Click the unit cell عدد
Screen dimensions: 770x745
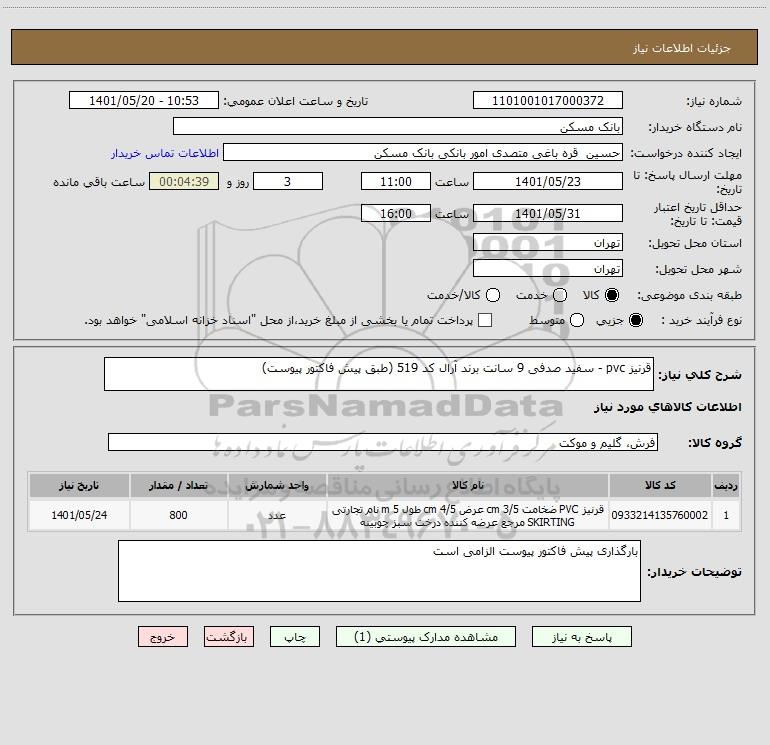click(277, 515)
